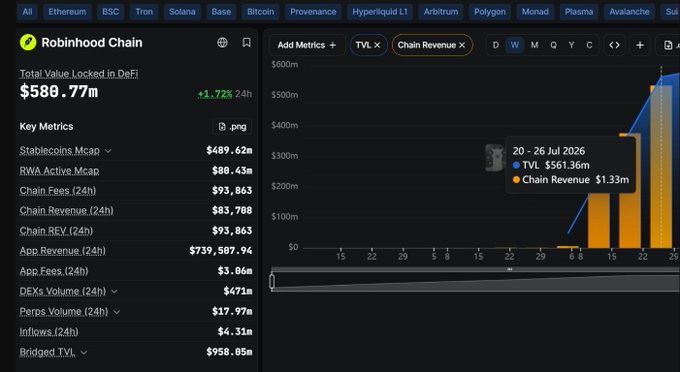Click the $580.77m TVL value
Image resolution: width=680 pixels, height=372 pixels.
pyautogui.click(x=59, y=91)
